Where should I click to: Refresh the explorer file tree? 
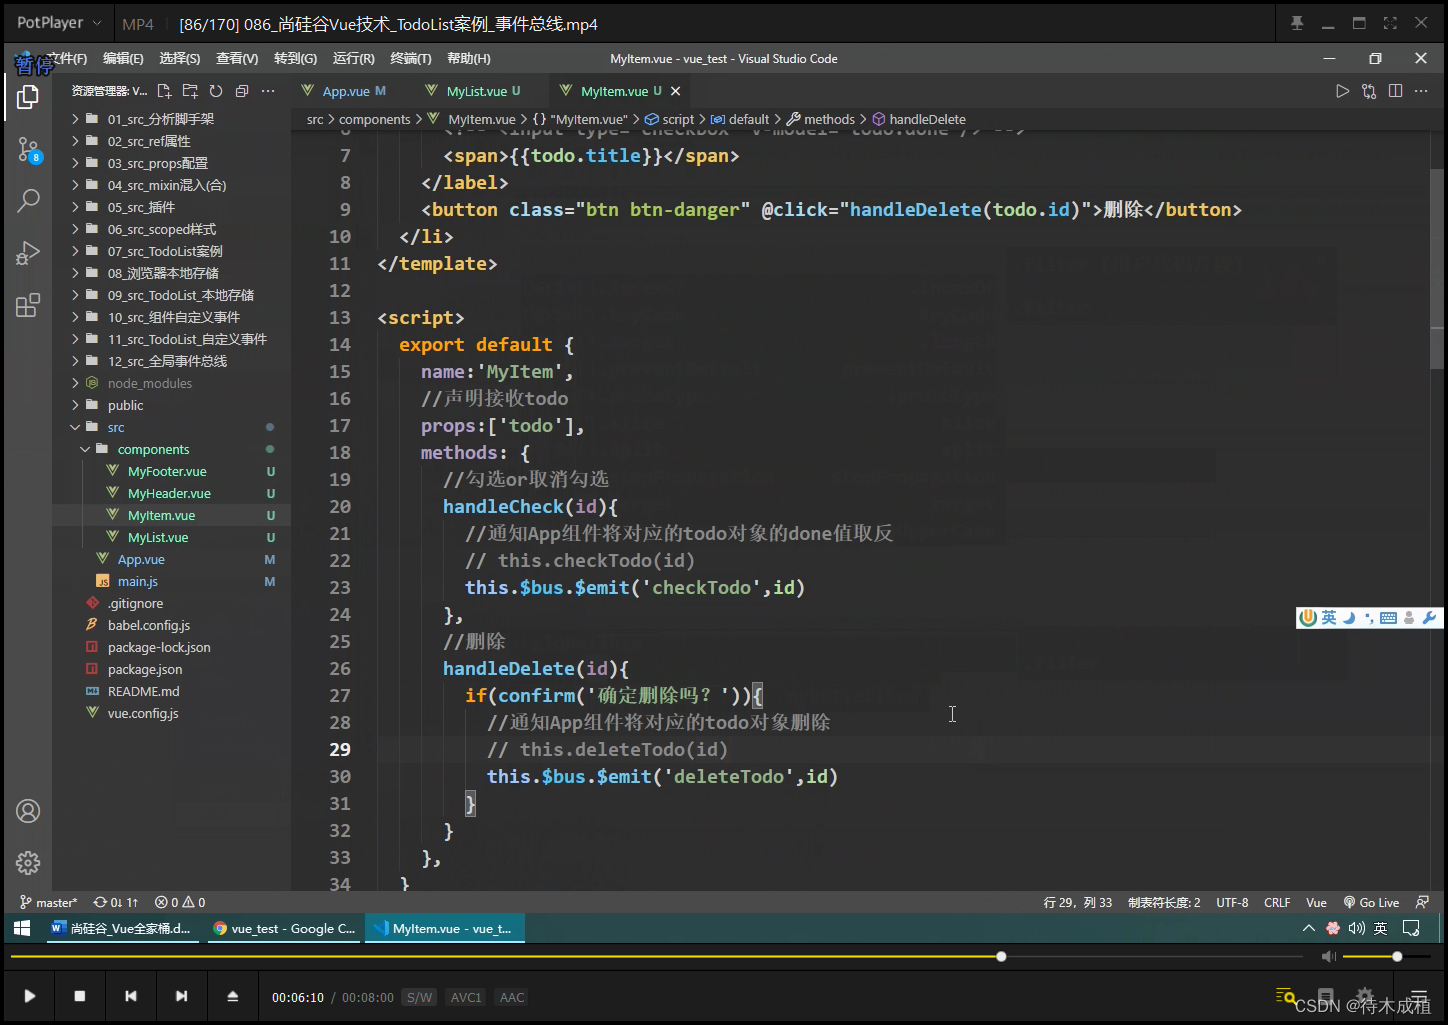coord(216,91)
